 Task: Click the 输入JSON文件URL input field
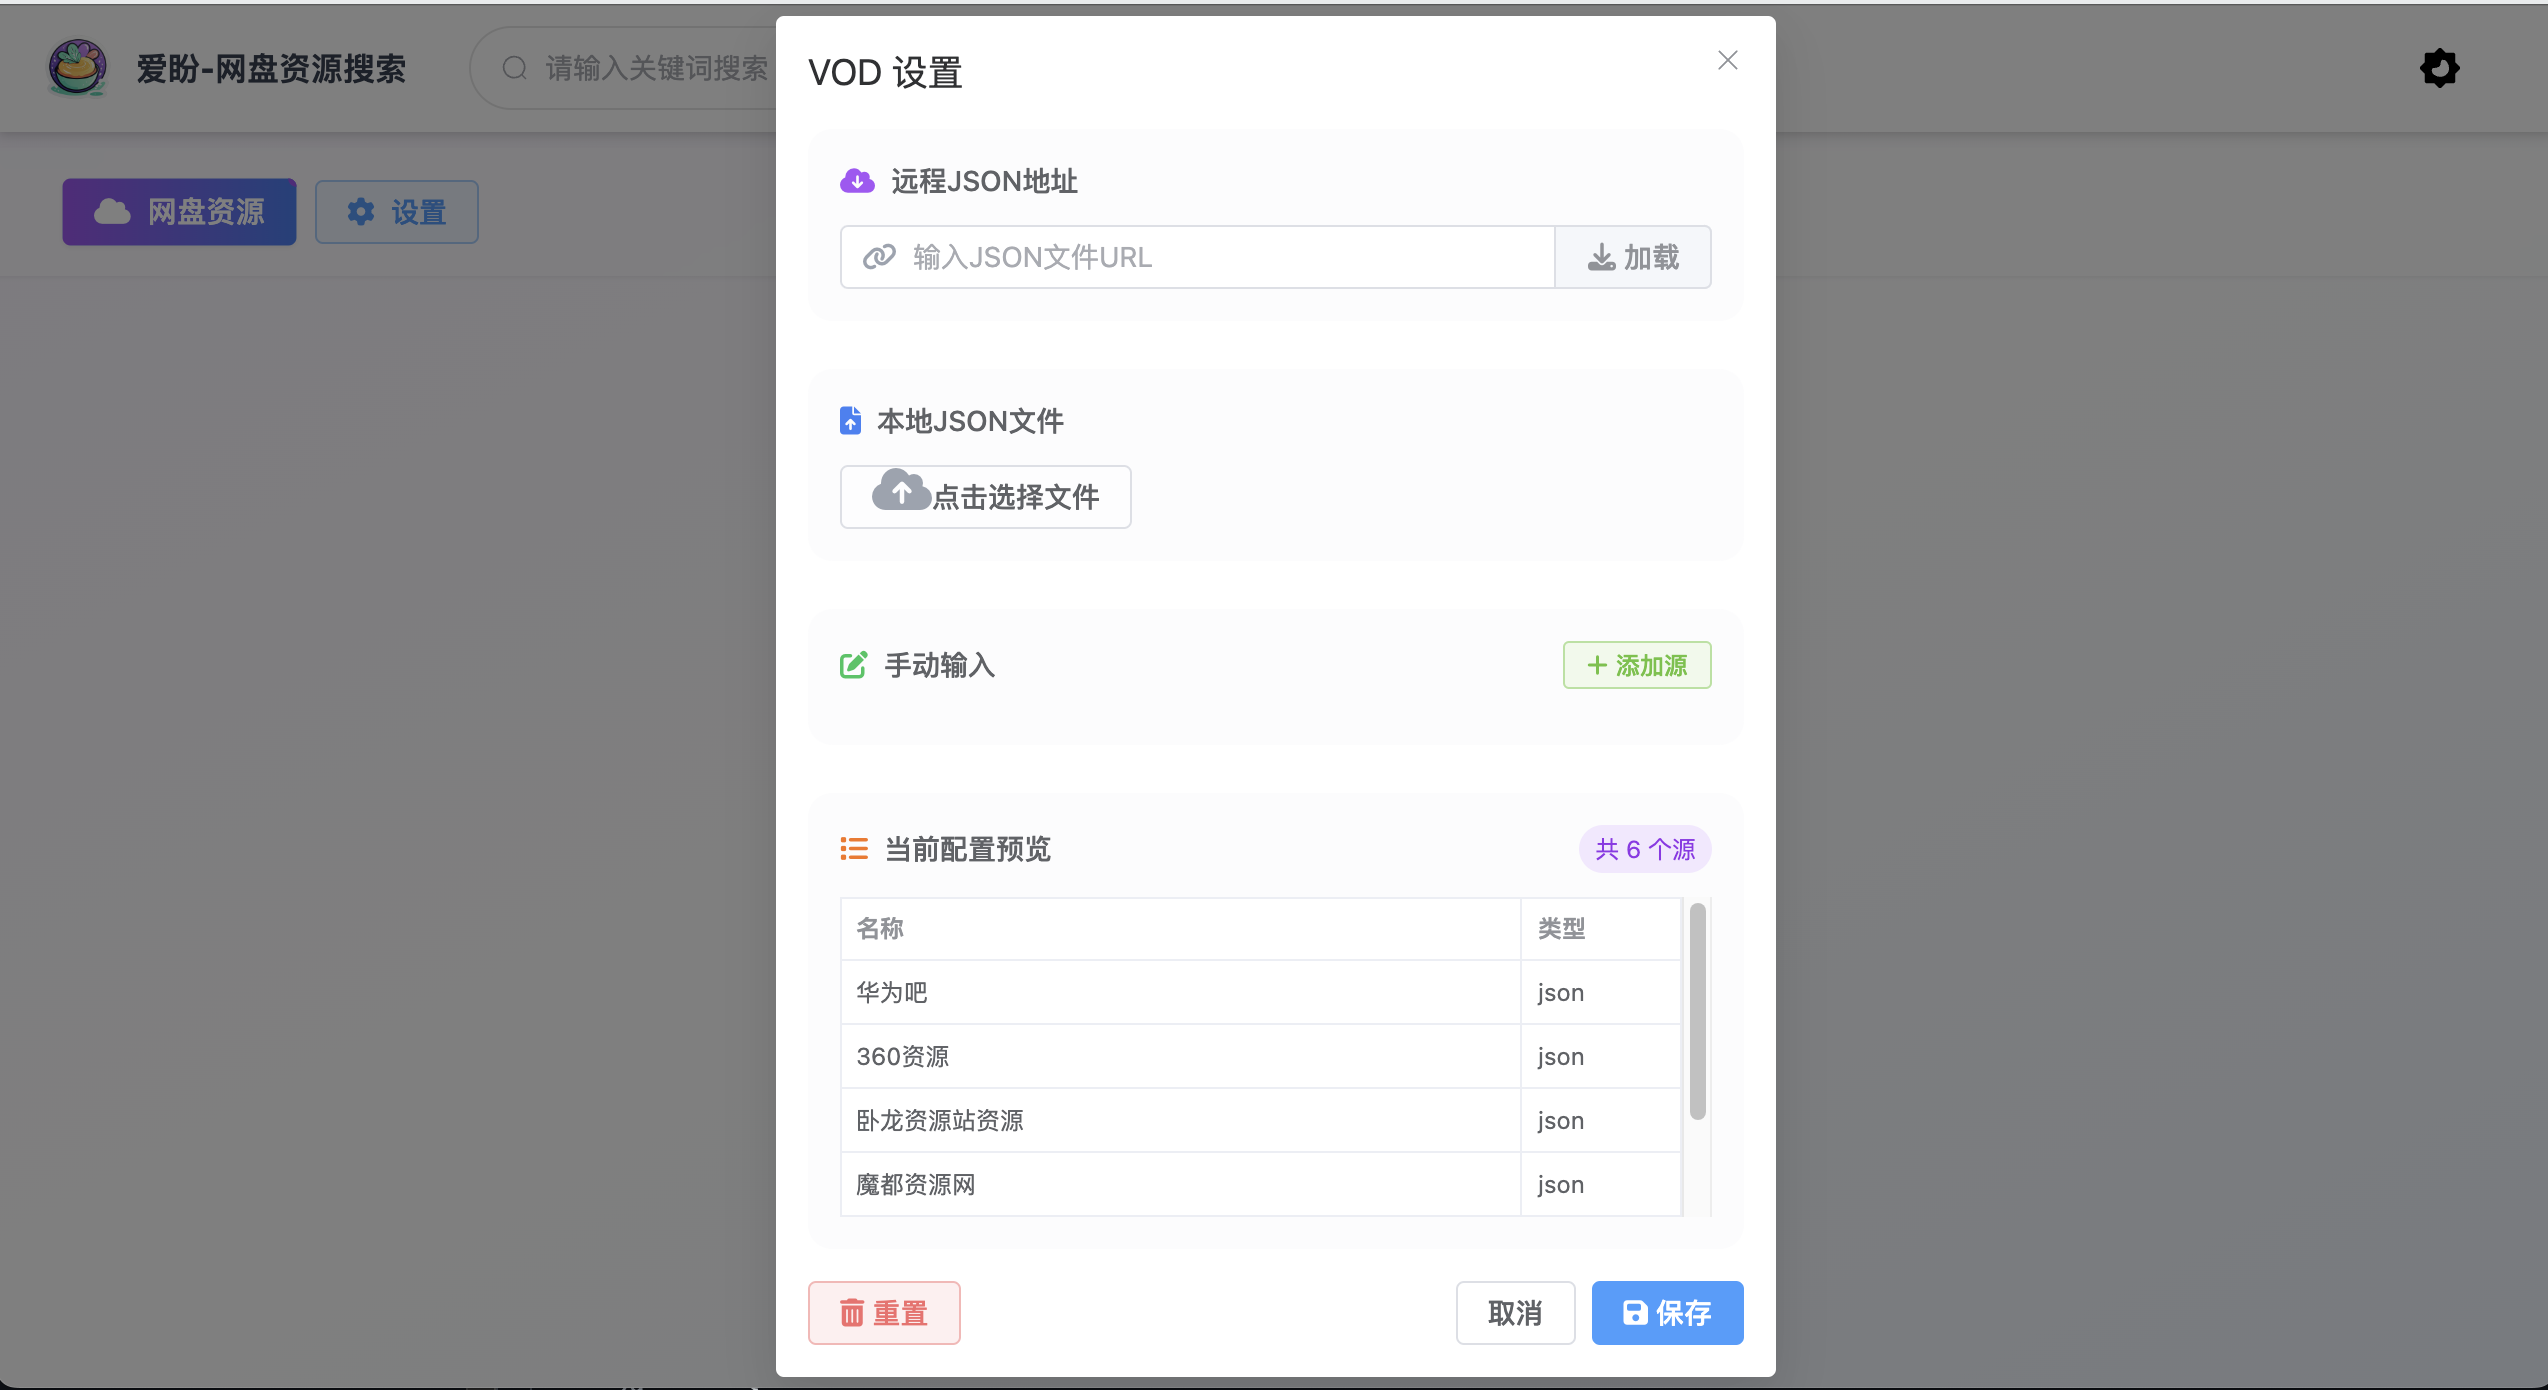point(1197,258)
